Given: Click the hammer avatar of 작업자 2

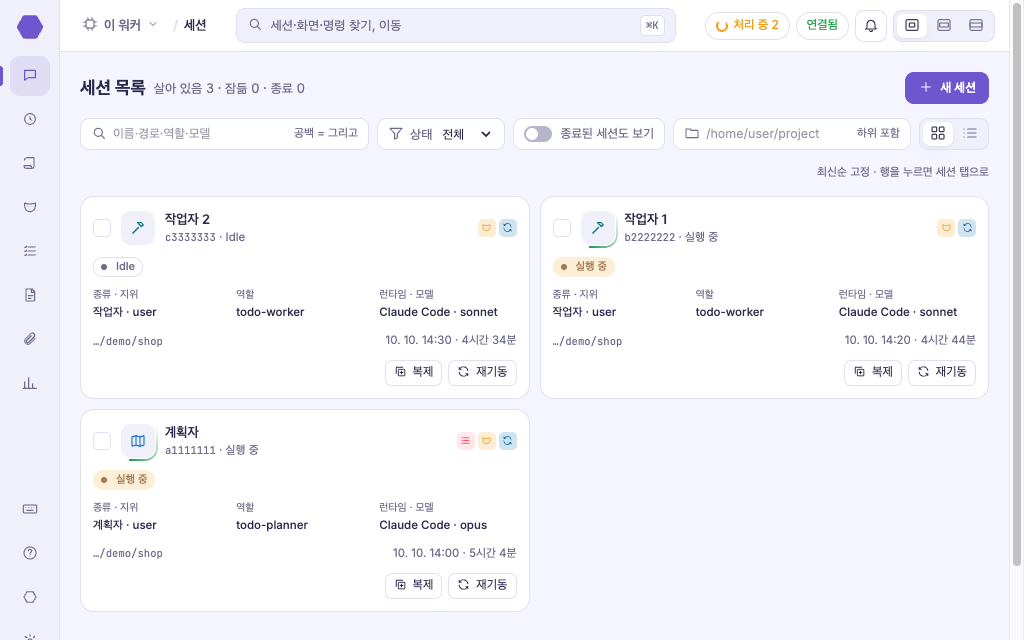Looking at the screenshot, I should point(138,228).
